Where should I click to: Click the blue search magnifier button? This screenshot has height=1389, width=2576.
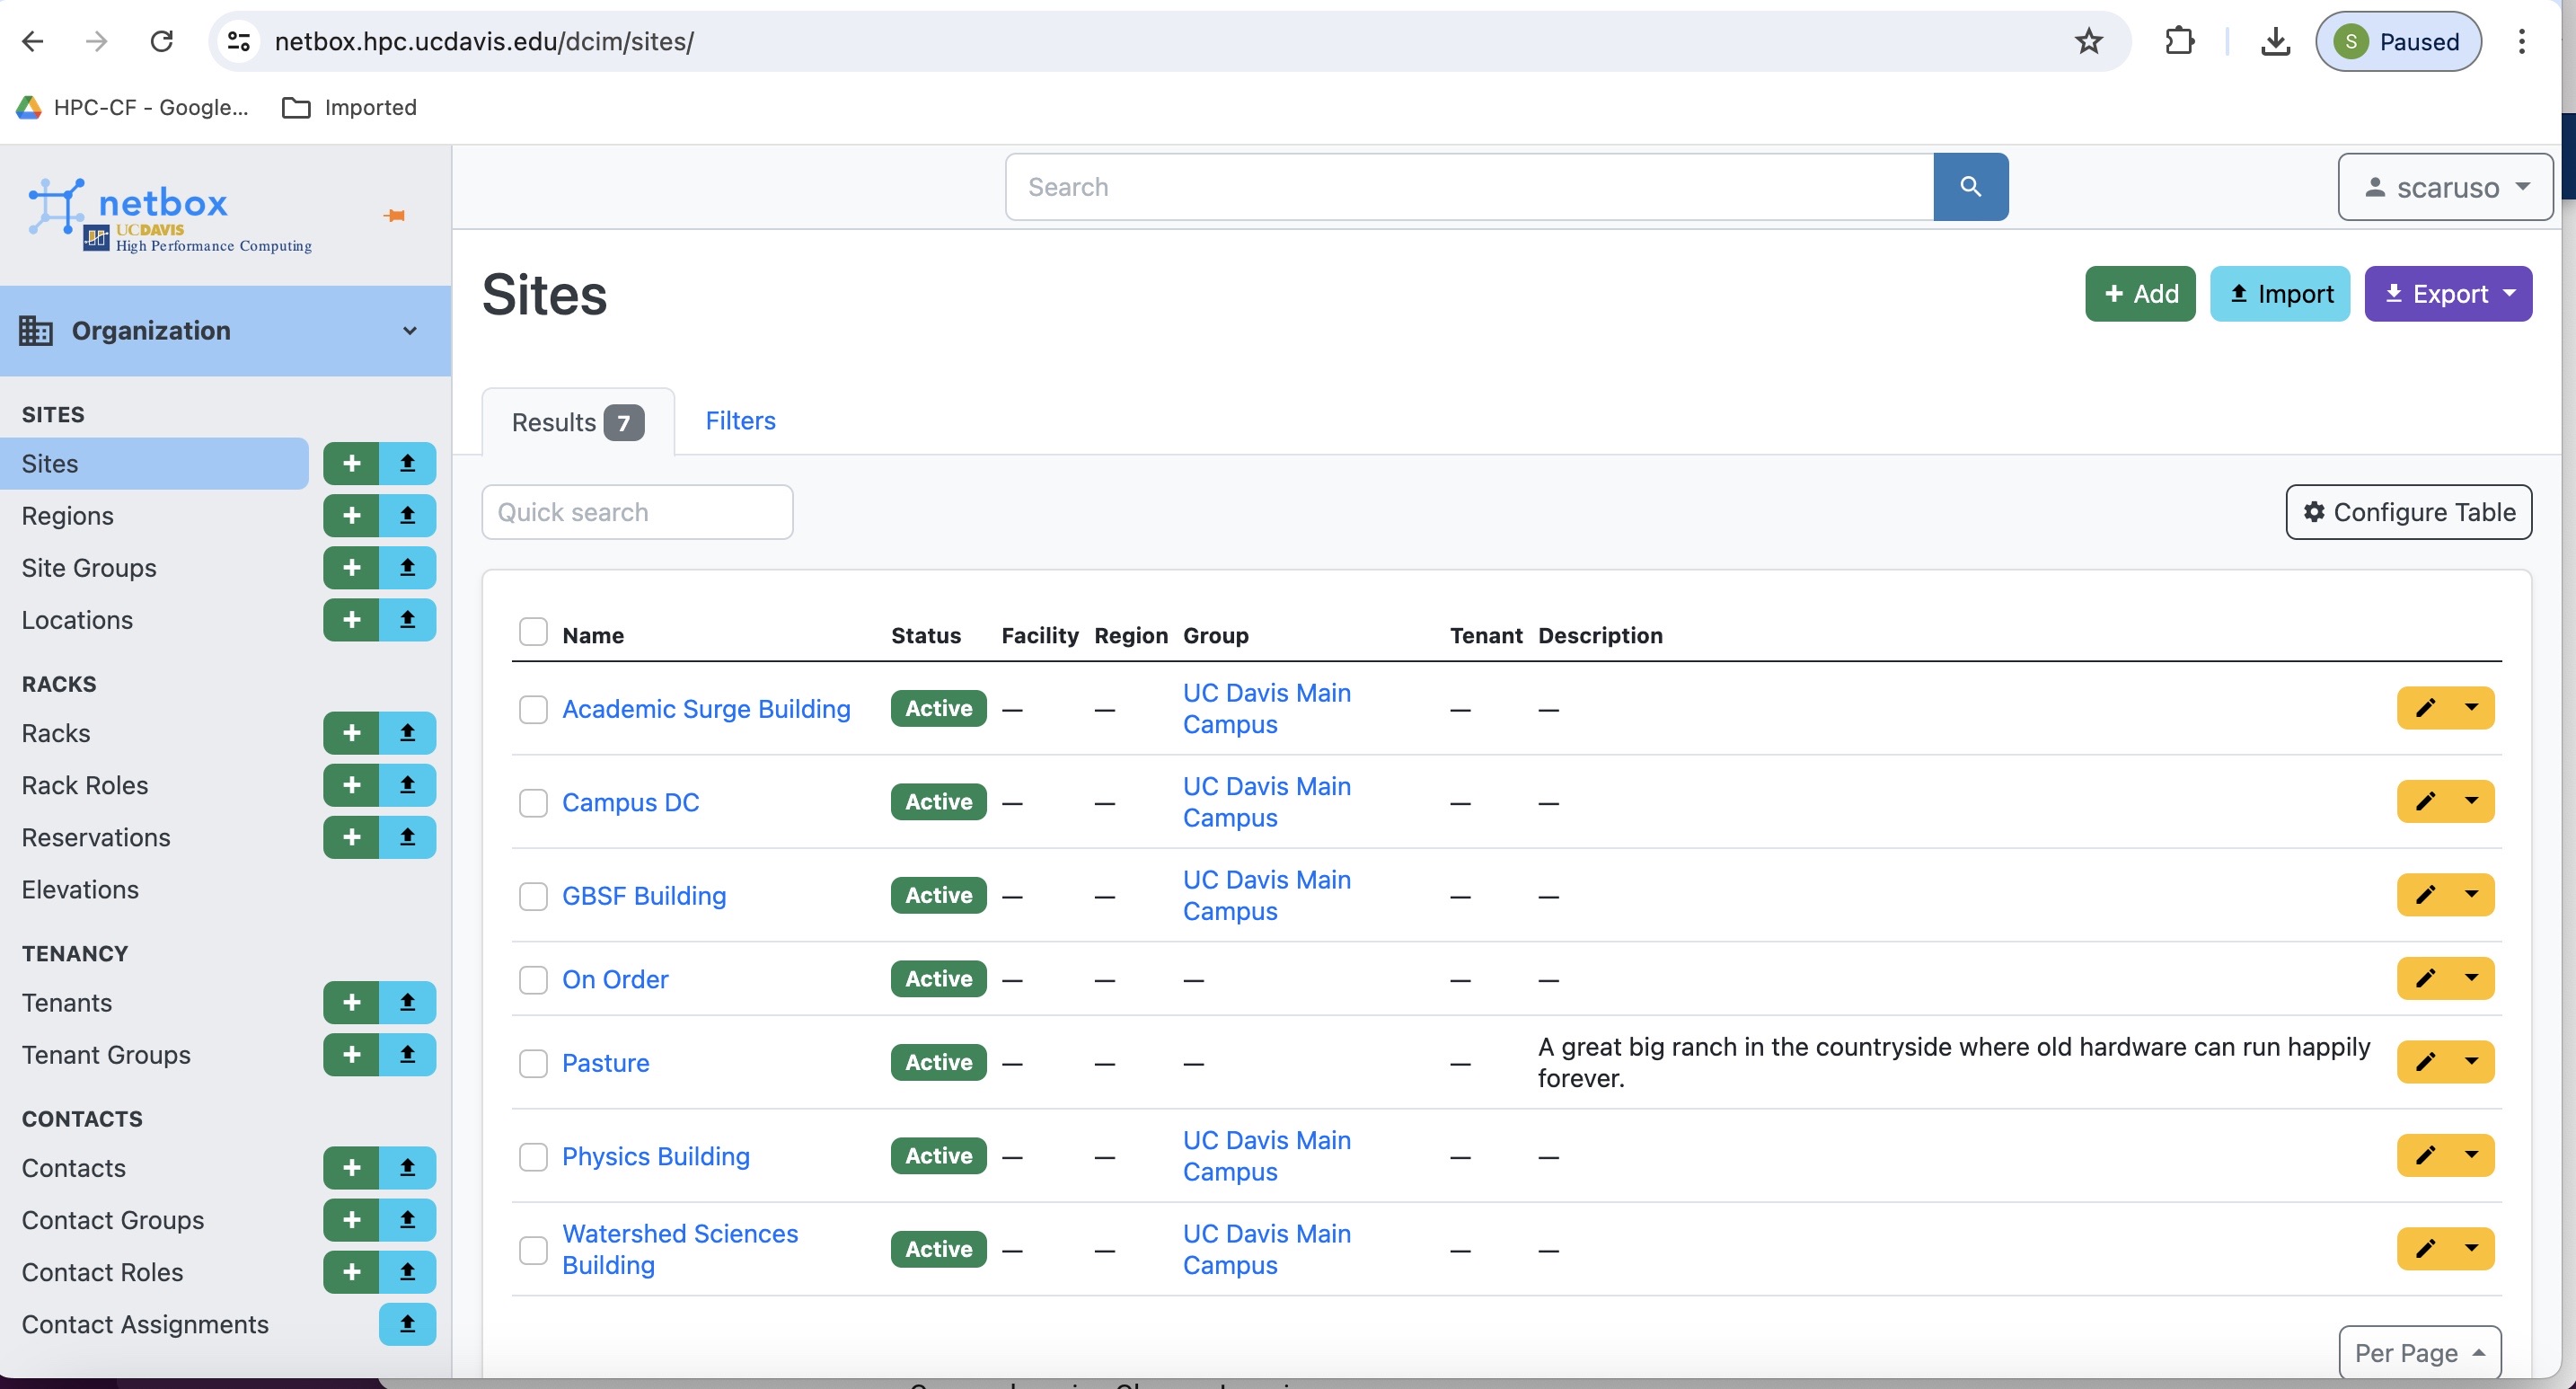click(x=1970, y=187)
